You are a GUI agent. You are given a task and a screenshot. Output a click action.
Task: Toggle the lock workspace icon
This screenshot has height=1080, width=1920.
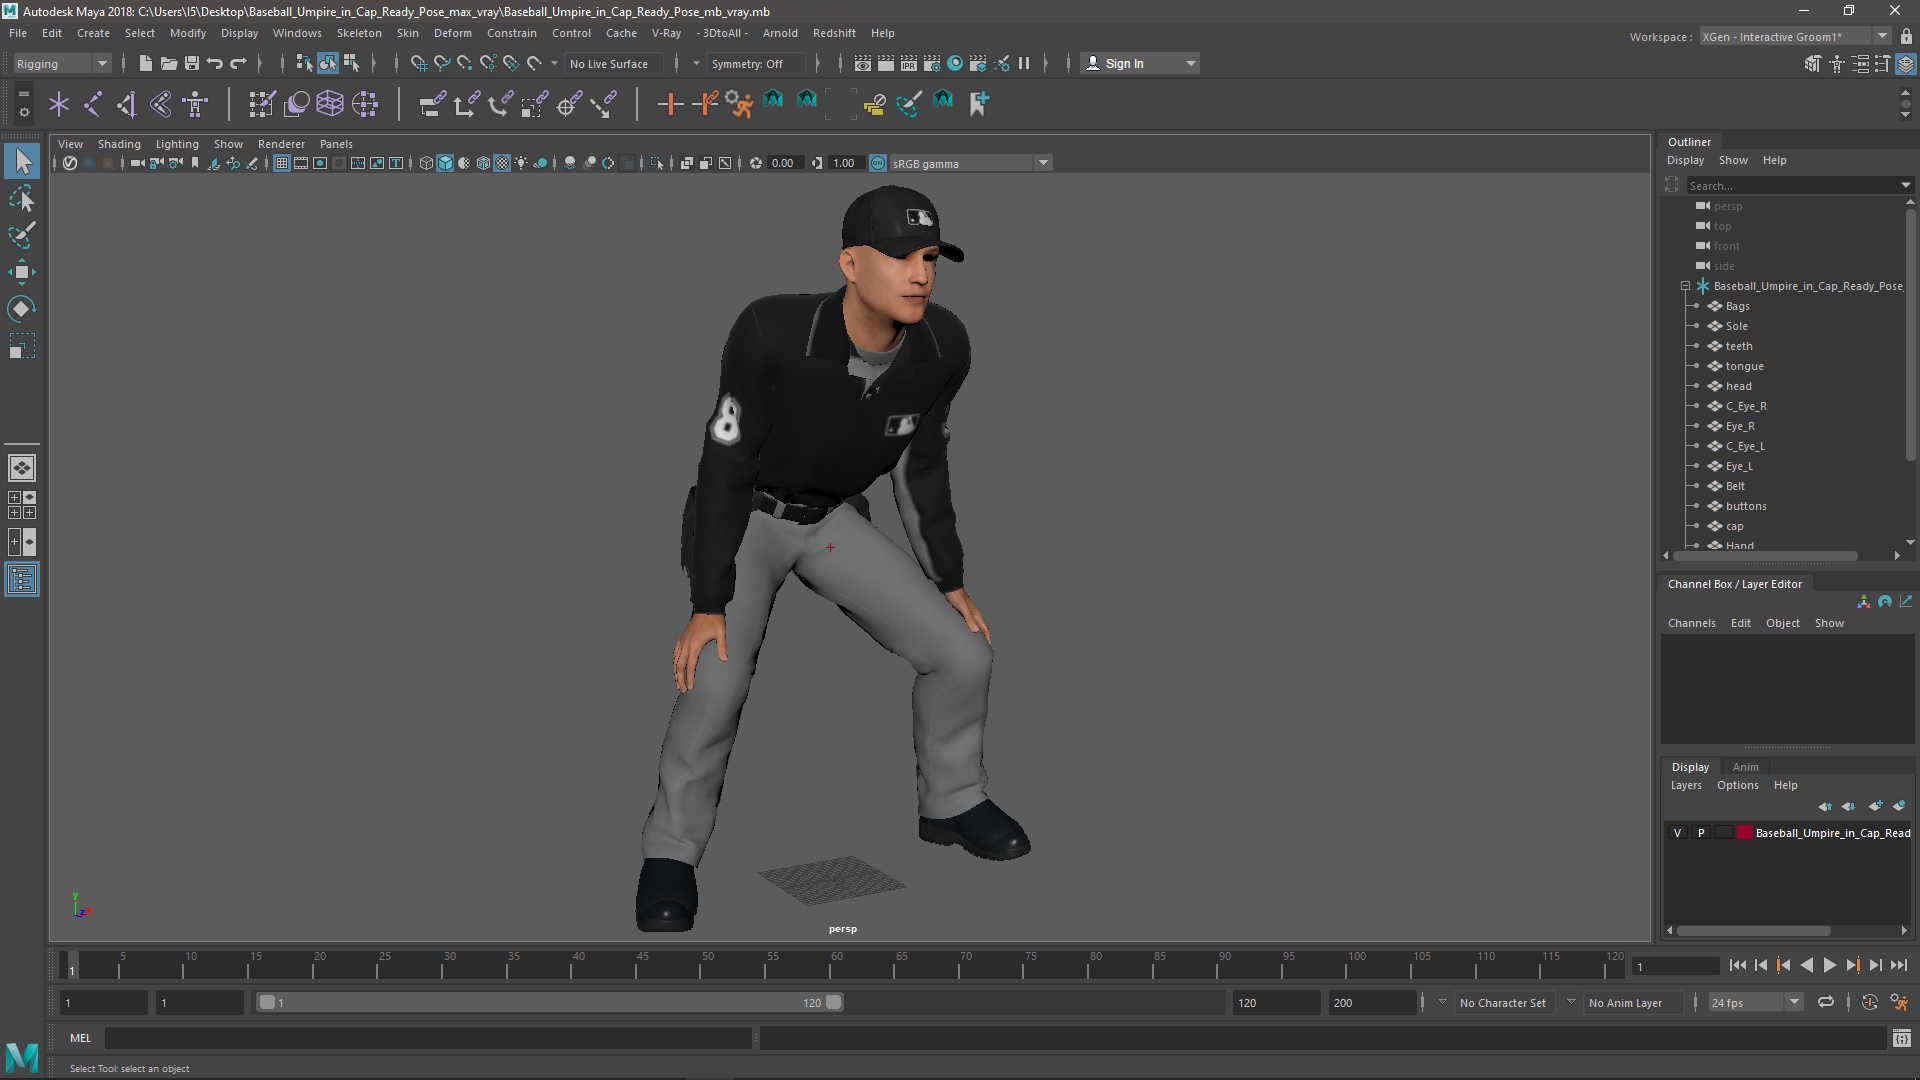click(1906, 37)
